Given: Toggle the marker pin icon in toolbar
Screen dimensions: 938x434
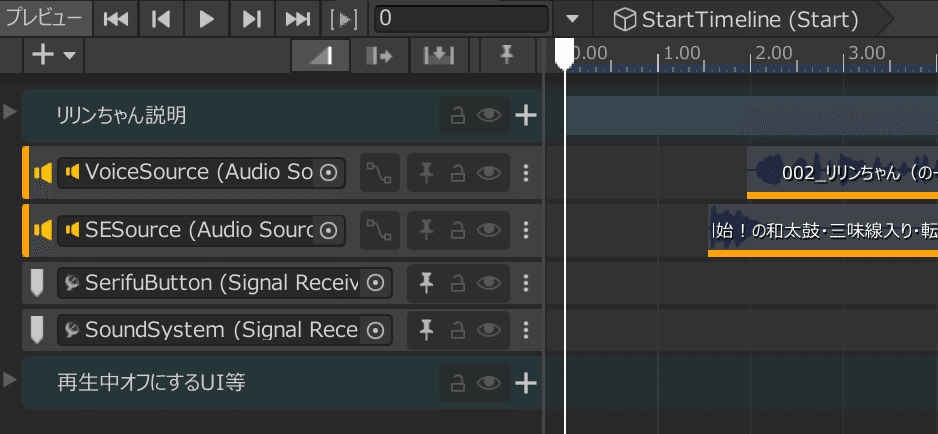Looking at the screenshot, I should (x=506, y=56).
